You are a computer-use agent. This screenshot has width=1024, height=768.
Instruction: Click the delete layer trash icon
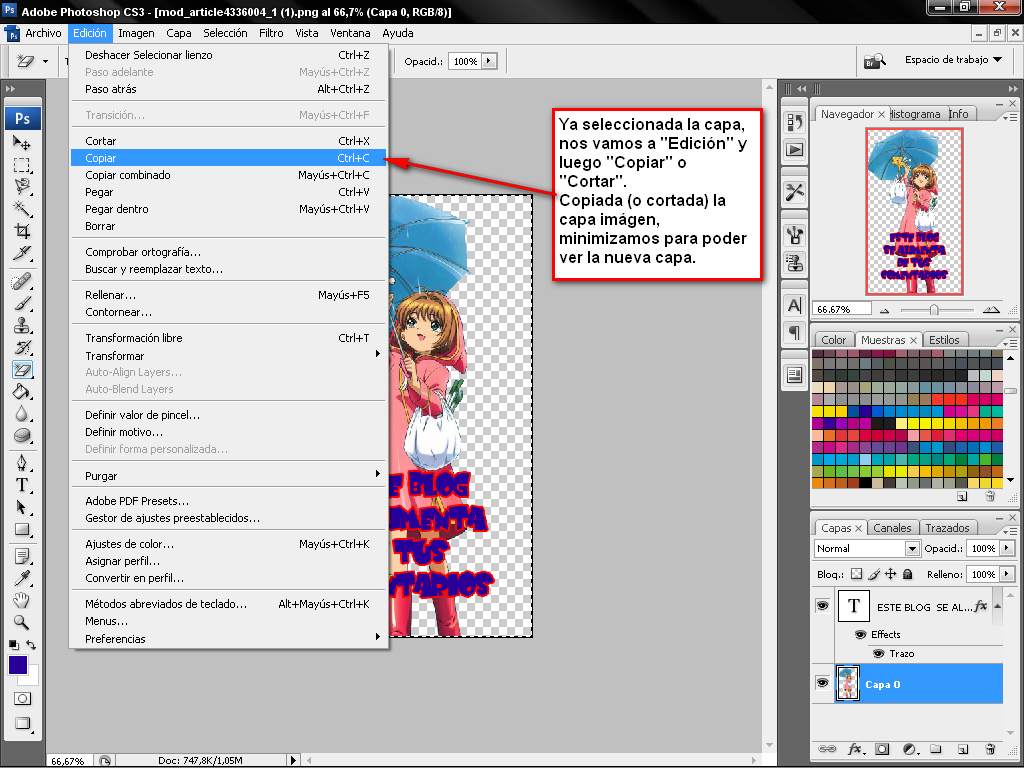pos(990,749)
